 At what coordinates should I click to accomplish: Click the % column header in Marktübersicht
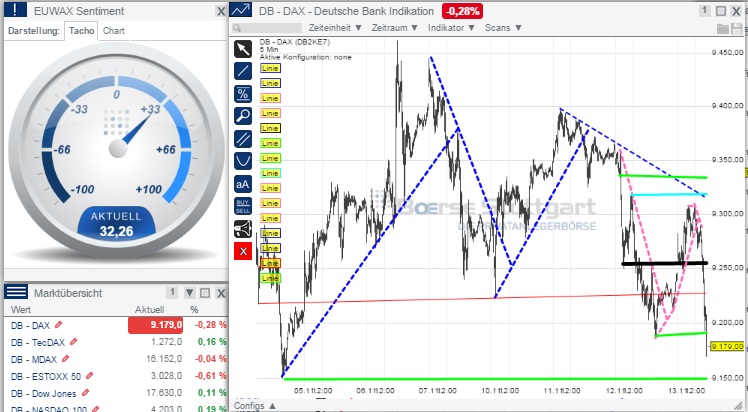tap(194, 310)
